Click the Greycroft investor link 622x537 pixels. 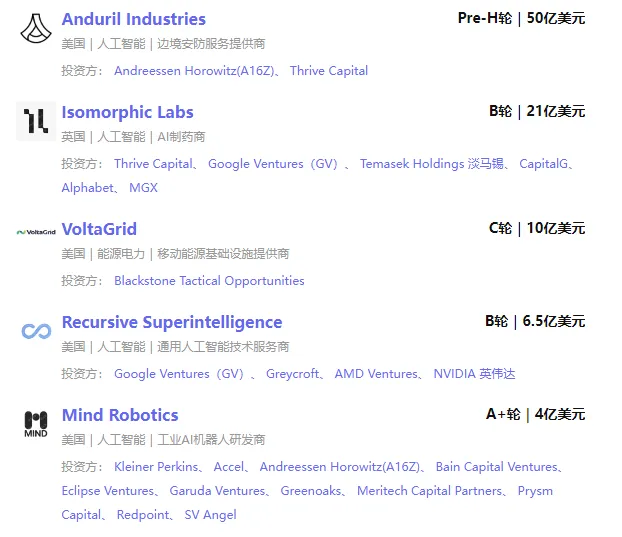click(292, 374)
